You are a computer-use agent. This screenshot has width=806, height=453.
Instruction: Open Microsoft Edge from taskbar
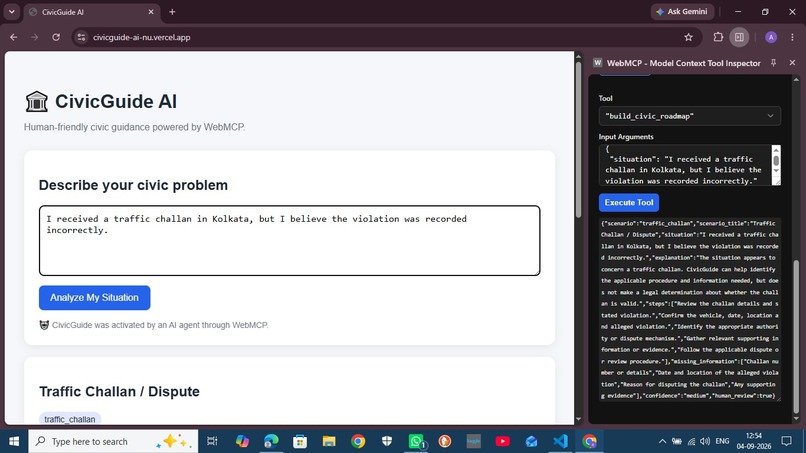[271, 441]
